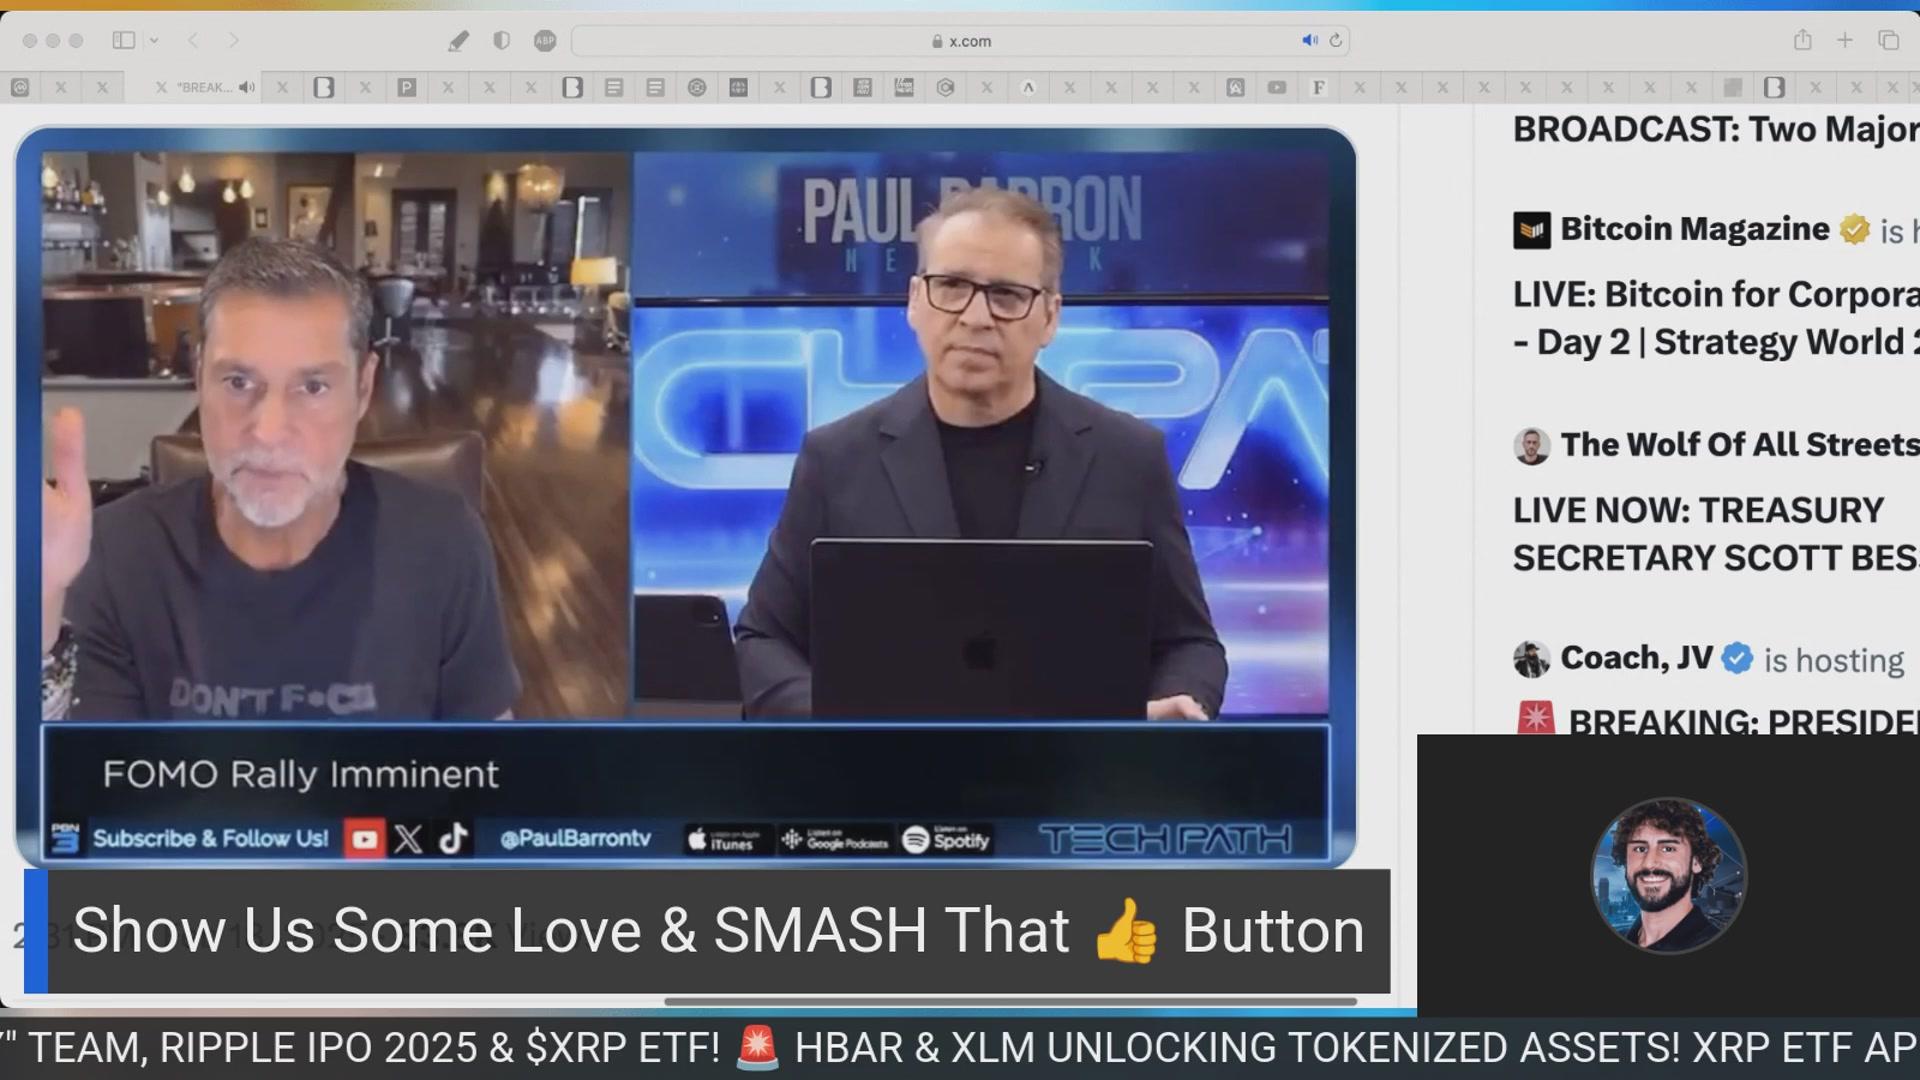Image resolution: width=1920 pixels, height=1080 pixels.
Task: Open Bitcoin Magazine profile link
Action: pos(1695,229)
